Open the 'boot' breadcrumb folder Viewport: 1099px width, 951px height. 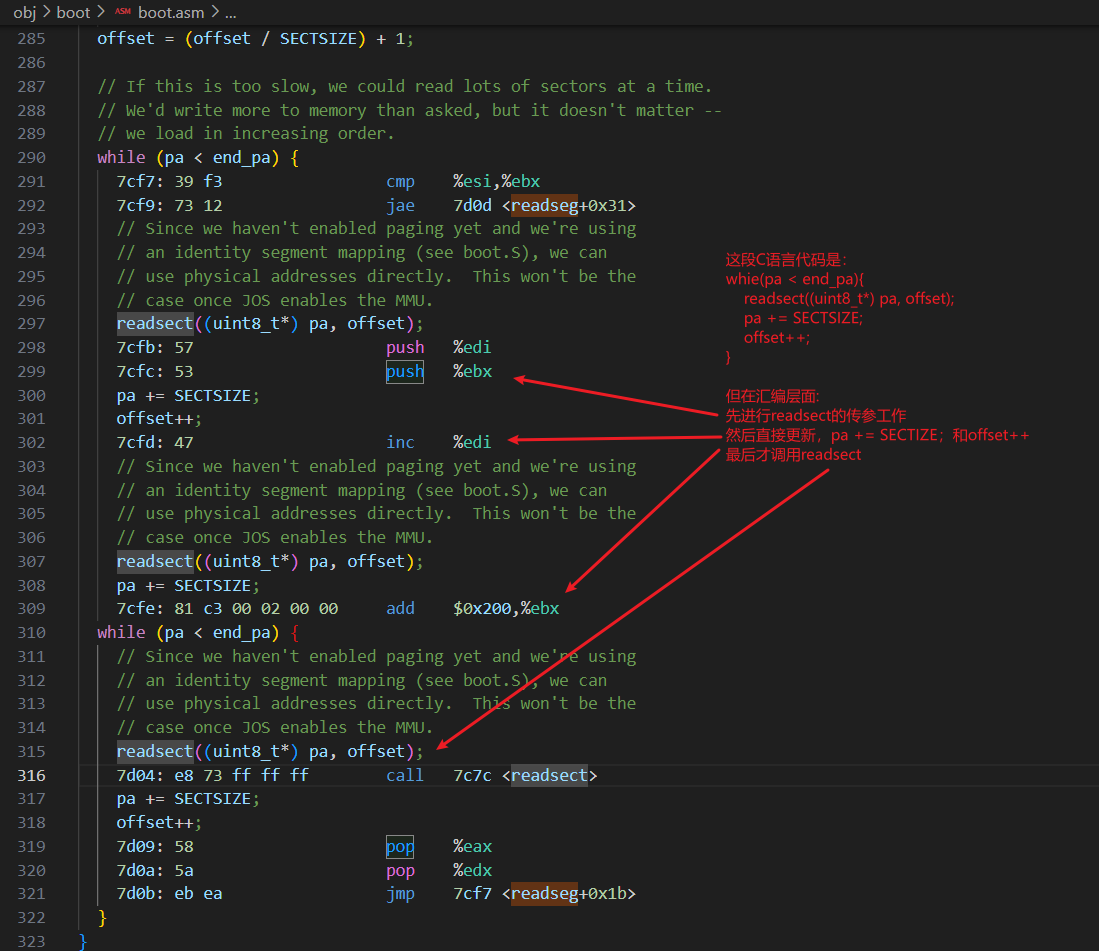(x=74, y=13)
